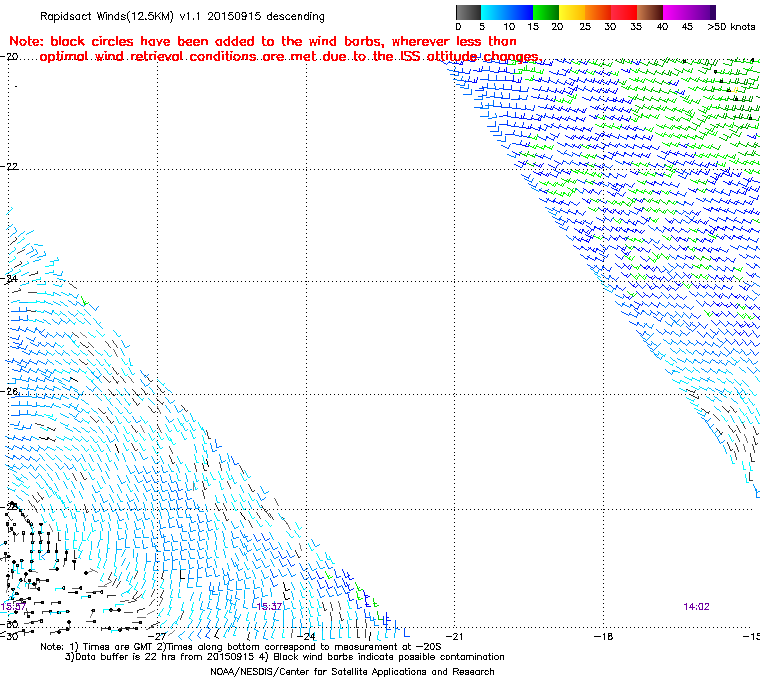The image size is (760, 688).
Task: Click the purple '15:57' swath time label
Action: pyautogui.click(x=13, y=607)
